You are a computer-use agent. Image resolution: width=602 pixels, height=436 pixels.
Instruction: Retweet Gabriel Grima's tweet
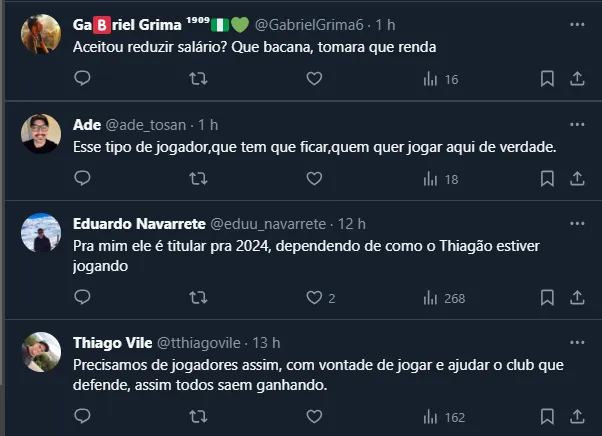coord(199,79)
